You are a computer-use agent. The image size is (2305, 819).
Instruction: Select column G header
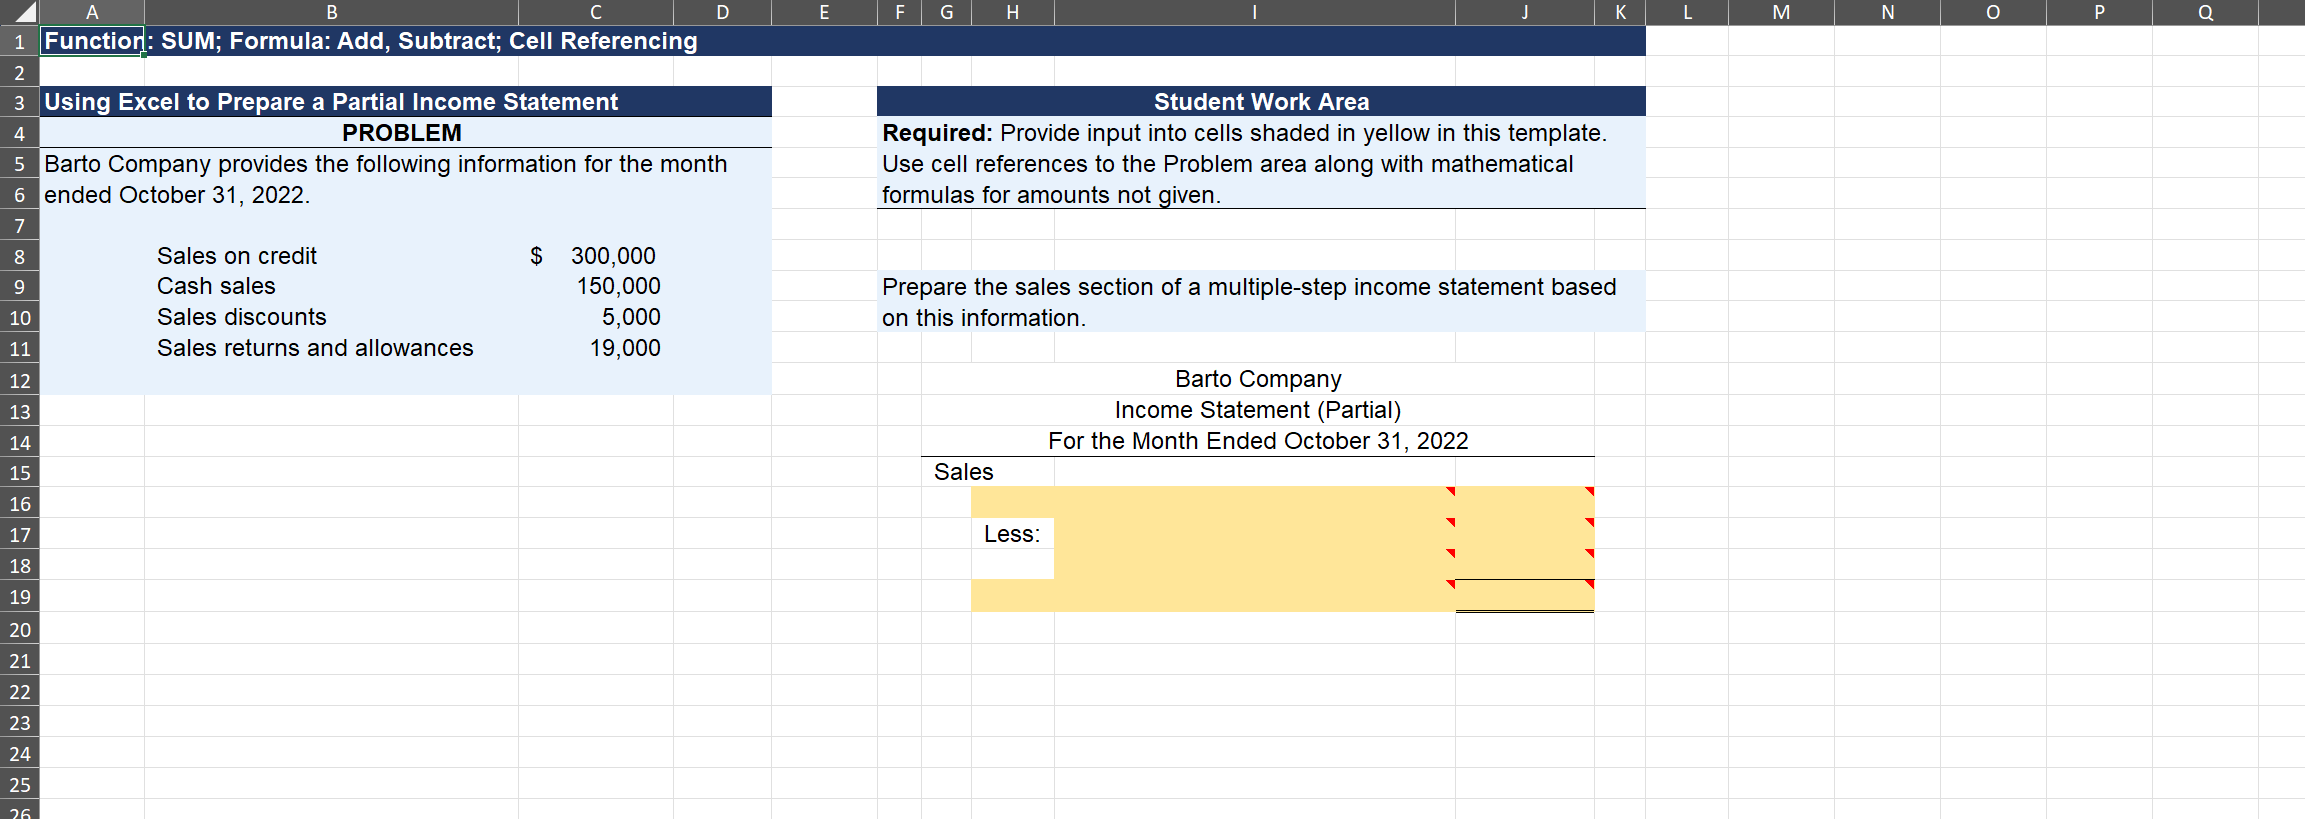click(947, 12)
